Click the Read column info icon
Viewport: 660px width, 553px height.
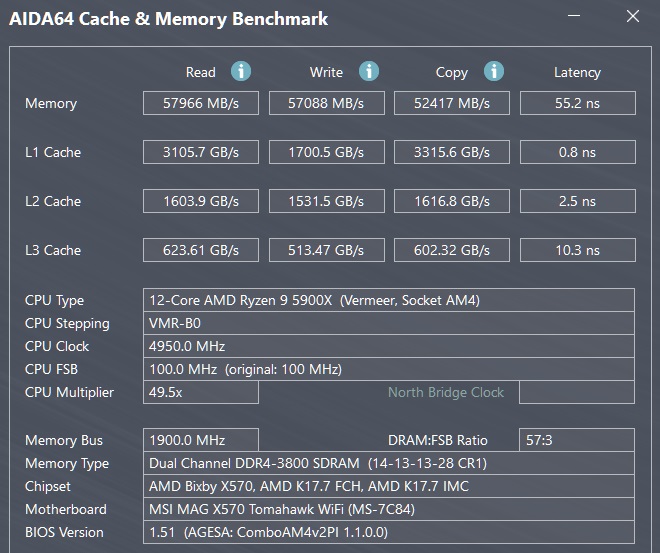point(241,71)
